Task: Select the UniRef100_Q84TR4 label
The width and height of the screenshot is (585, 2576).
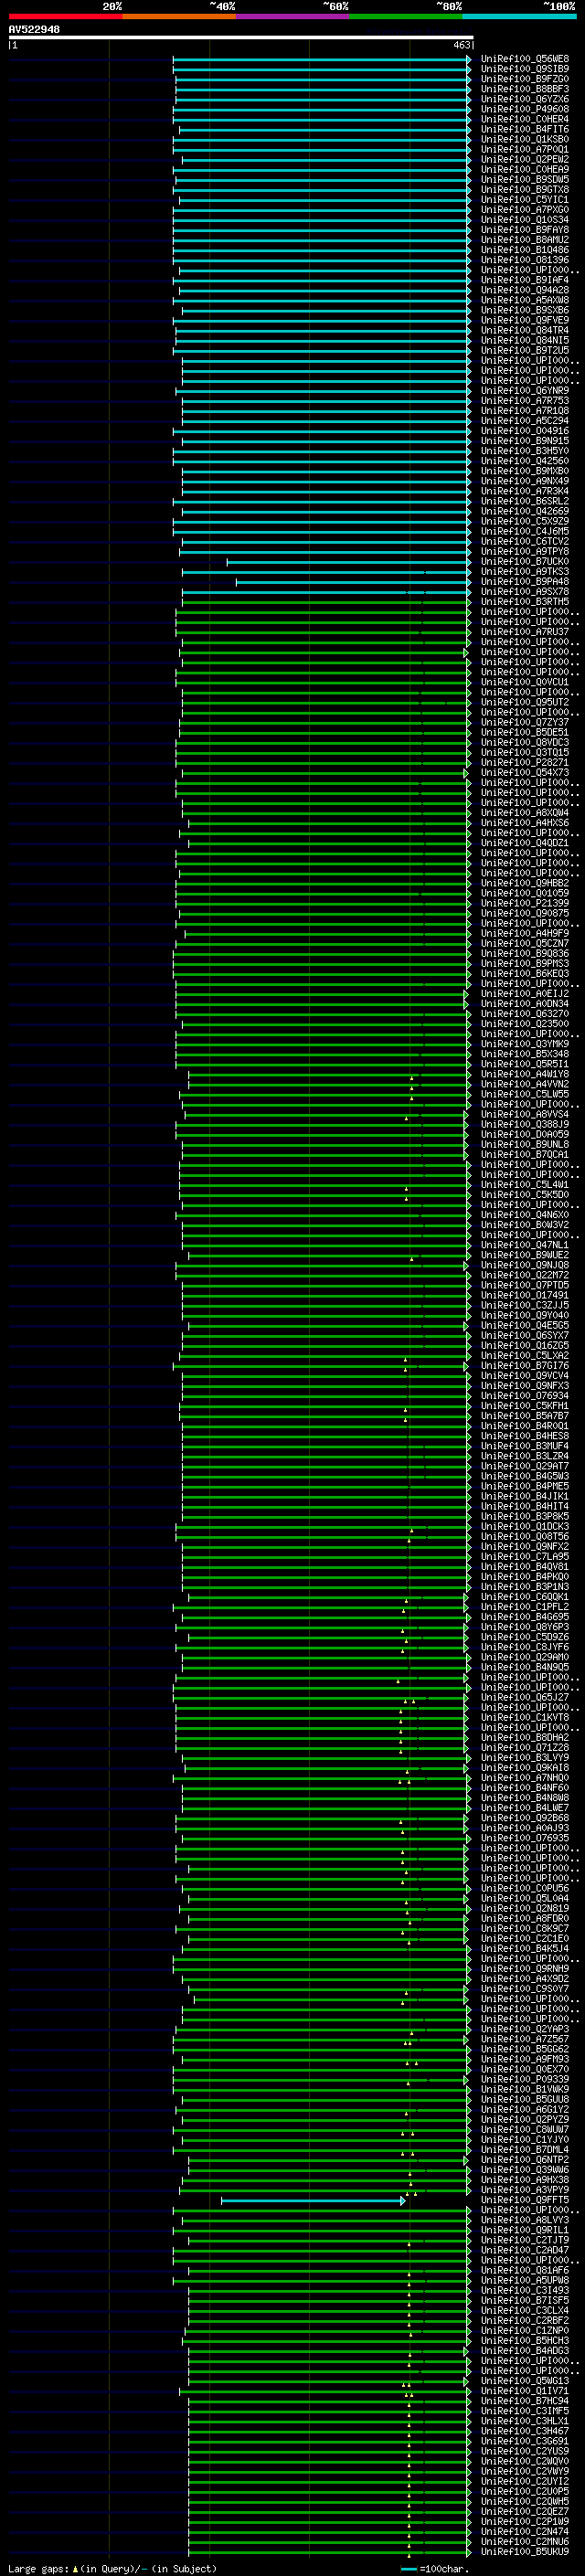Action: click(525, 330)
